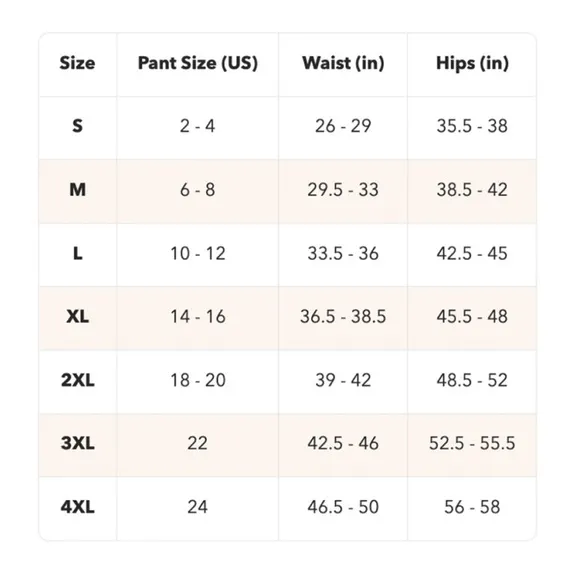This screenshot has height=580, width=580.
Task: Select pant size 24 cell
Action: (x=197, y=507)
